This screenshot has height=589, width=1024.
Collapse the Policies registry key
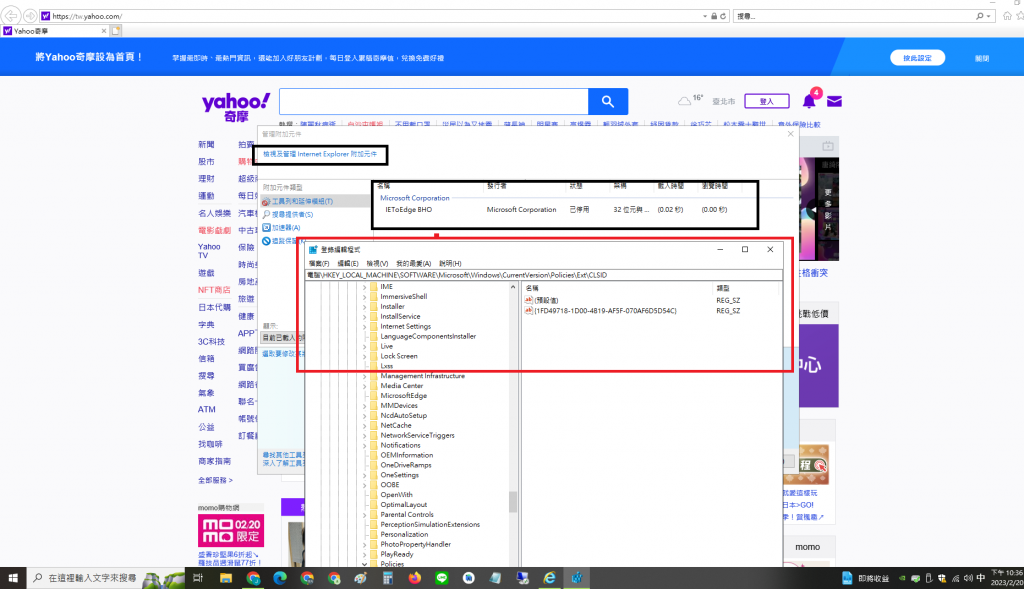(364, 564)
